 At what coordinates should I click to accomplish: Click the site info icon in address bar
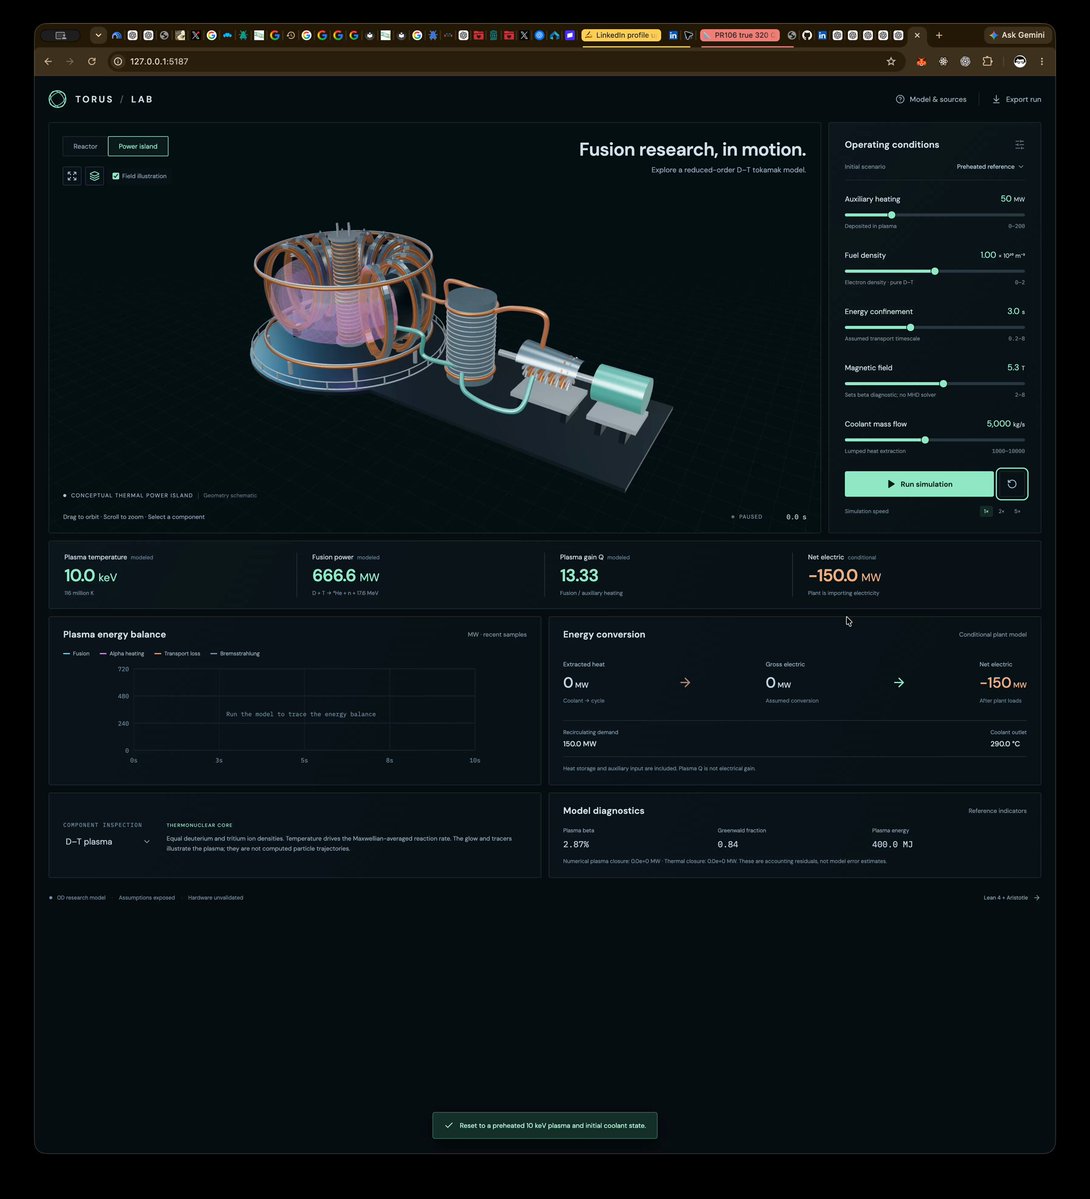[x=118, y=61]
